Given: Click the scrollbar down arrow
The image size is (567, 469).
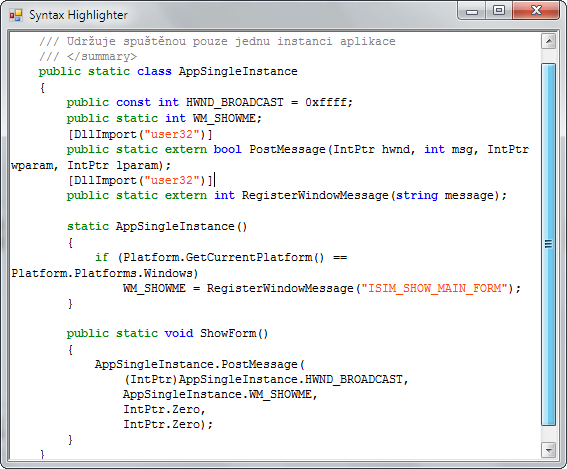Looking at the screenshot, I should pyautogui.click(x=548, y=450).
